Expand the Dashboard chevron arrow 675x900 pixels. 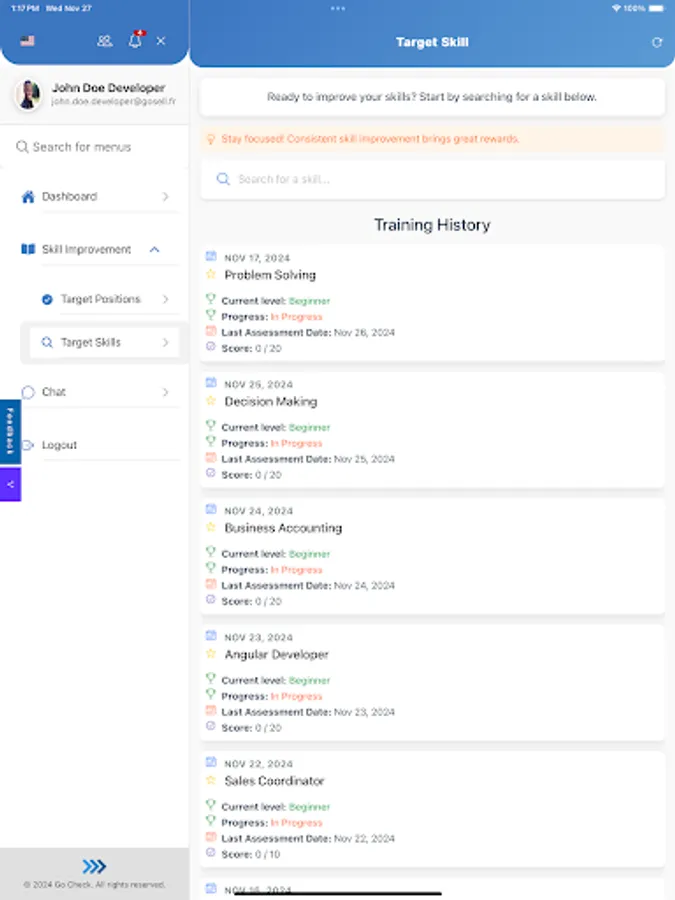click(165, 197)
